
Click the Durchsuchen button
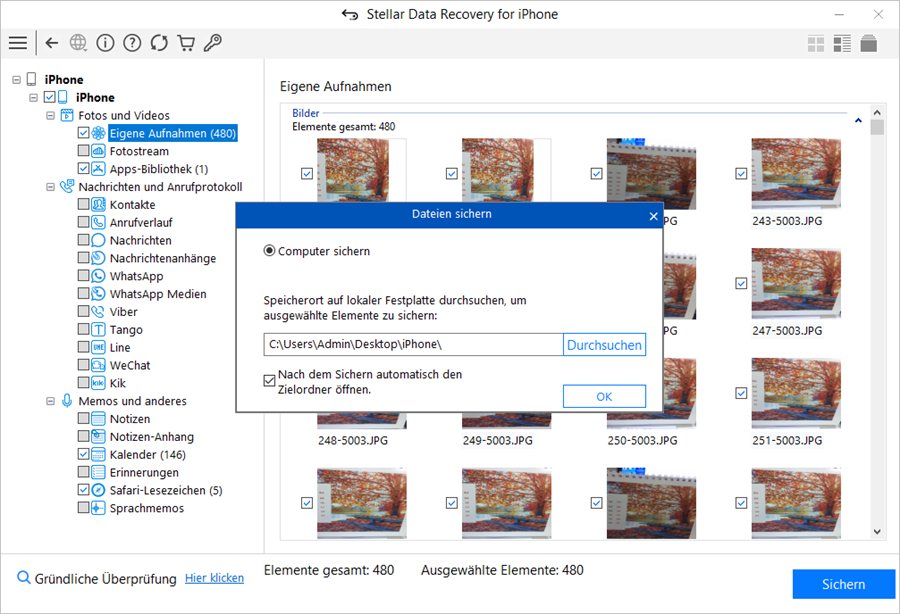click(x=604, y=345)
